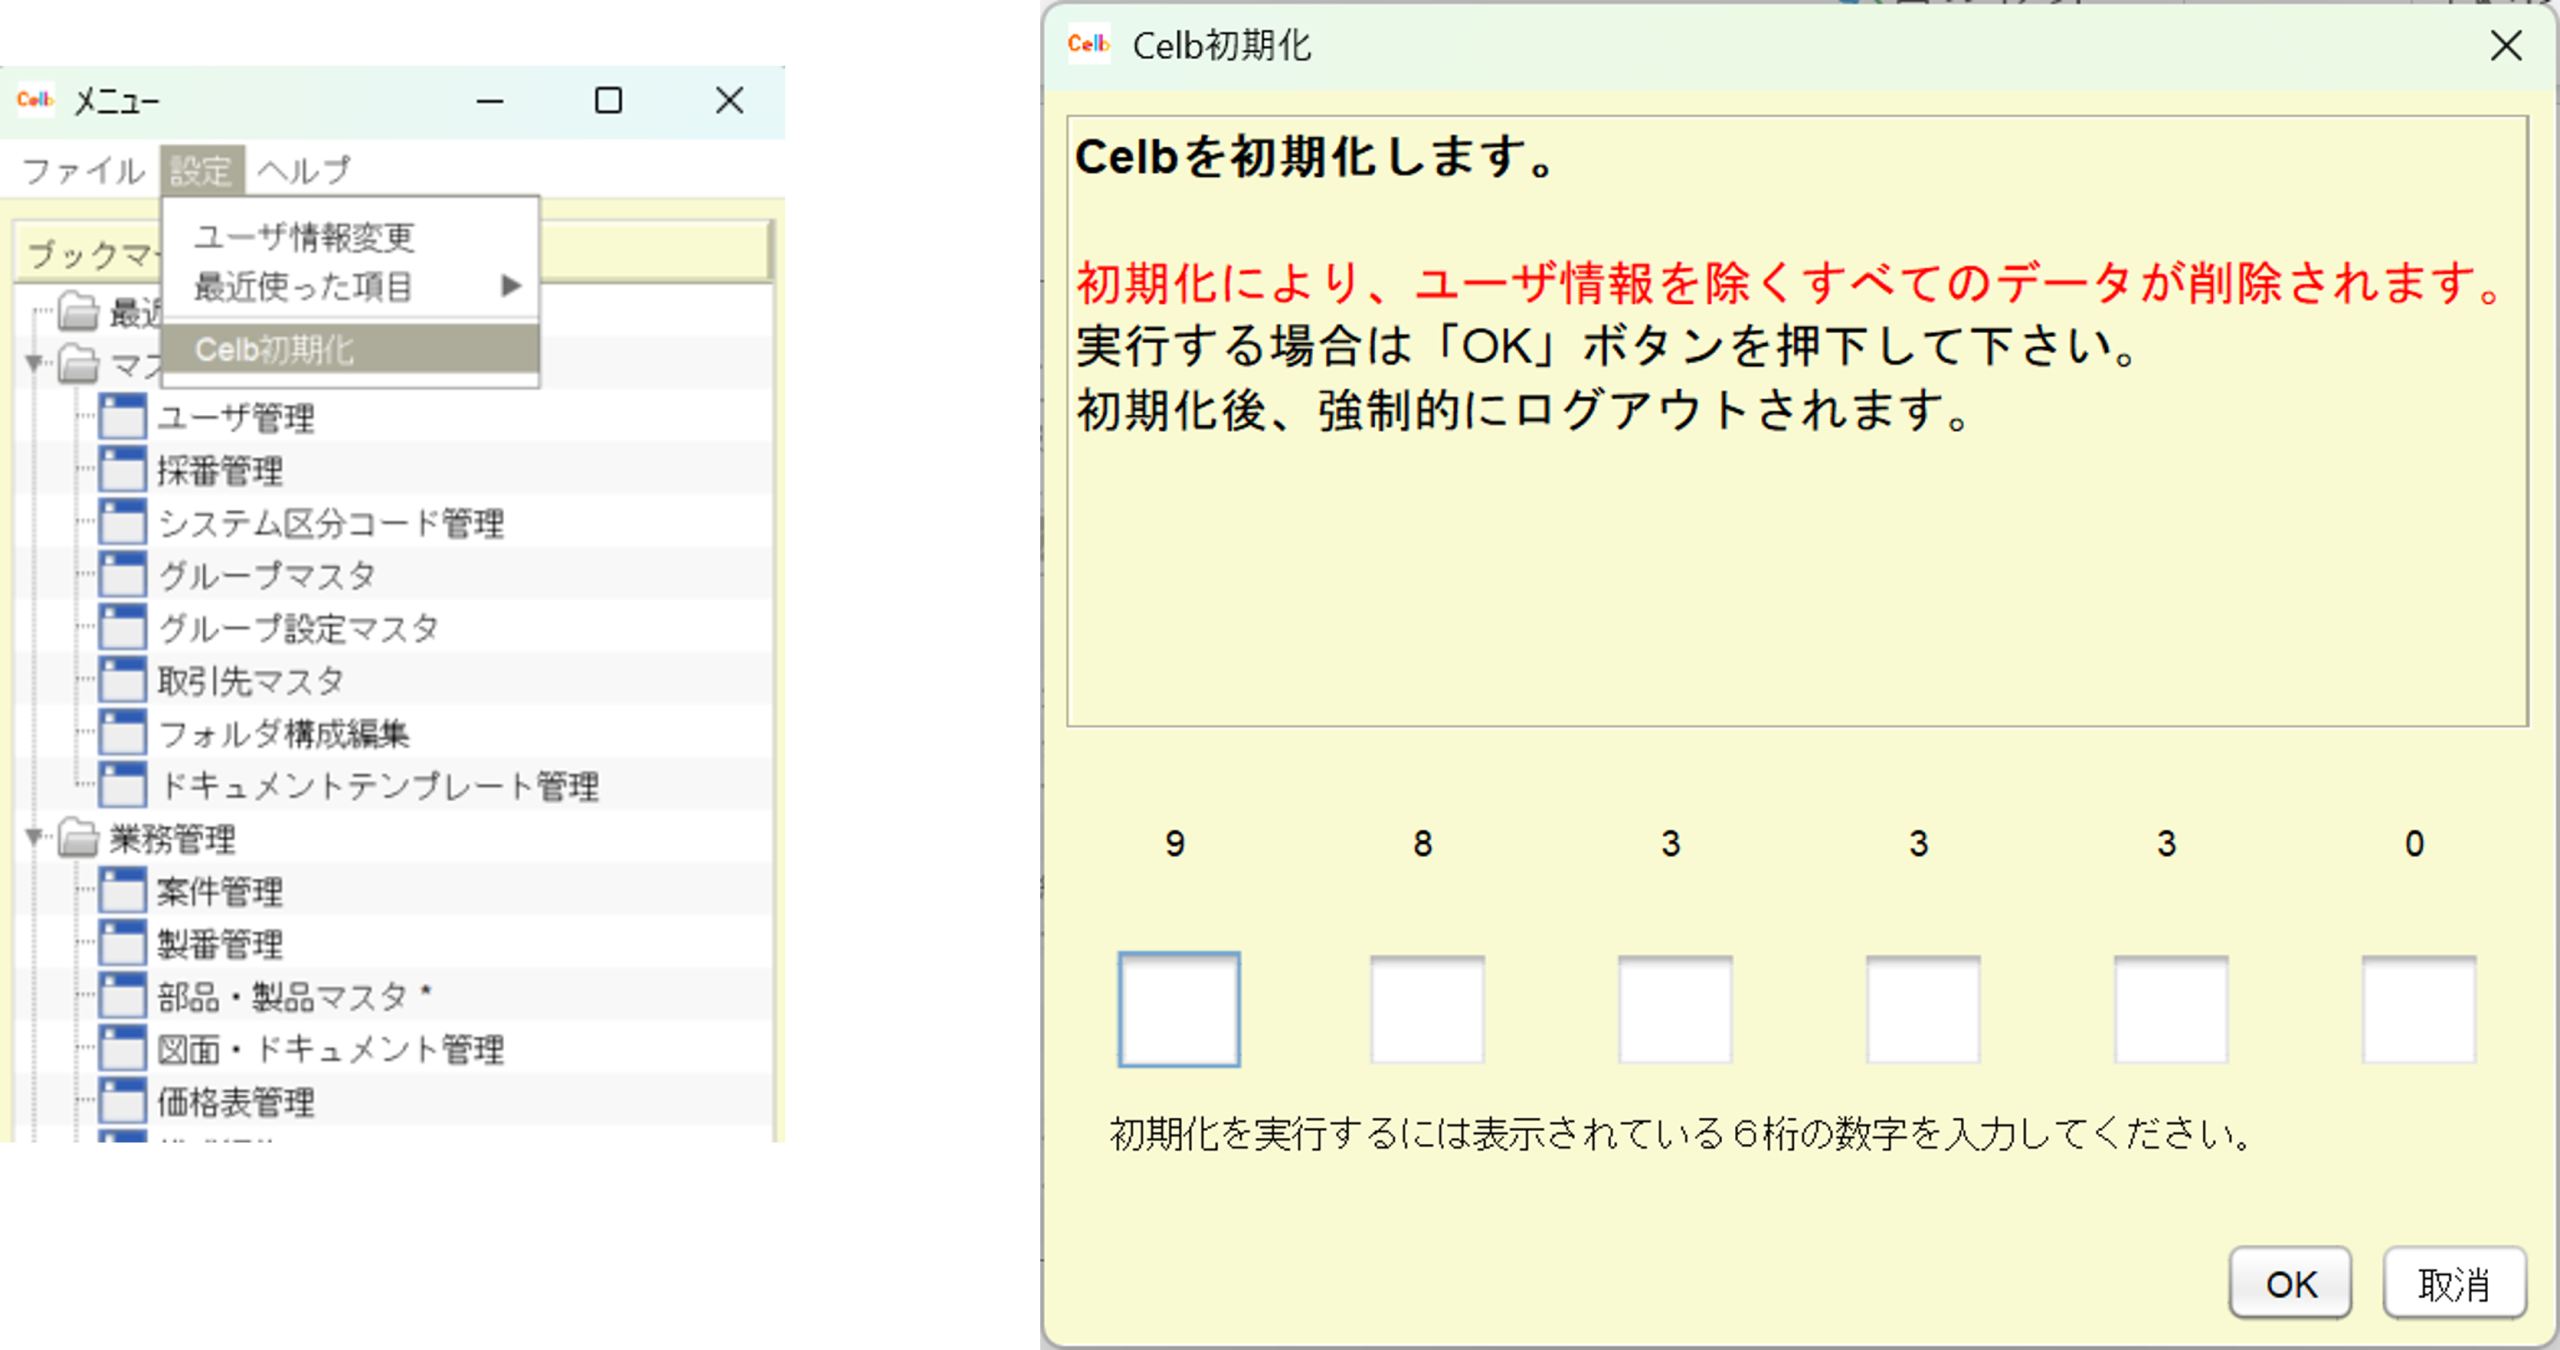The image size is (2560, 1350).
Task: Click the Celb logo in Celb初期化 dialog title
Action: tap(1089, 44)
